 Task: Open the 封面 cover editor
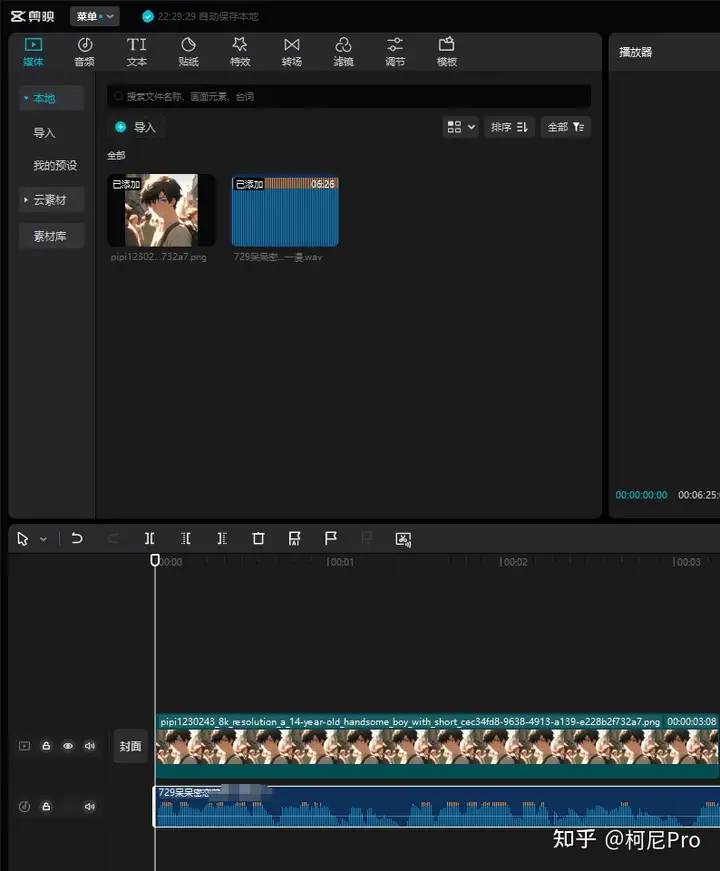131,746
